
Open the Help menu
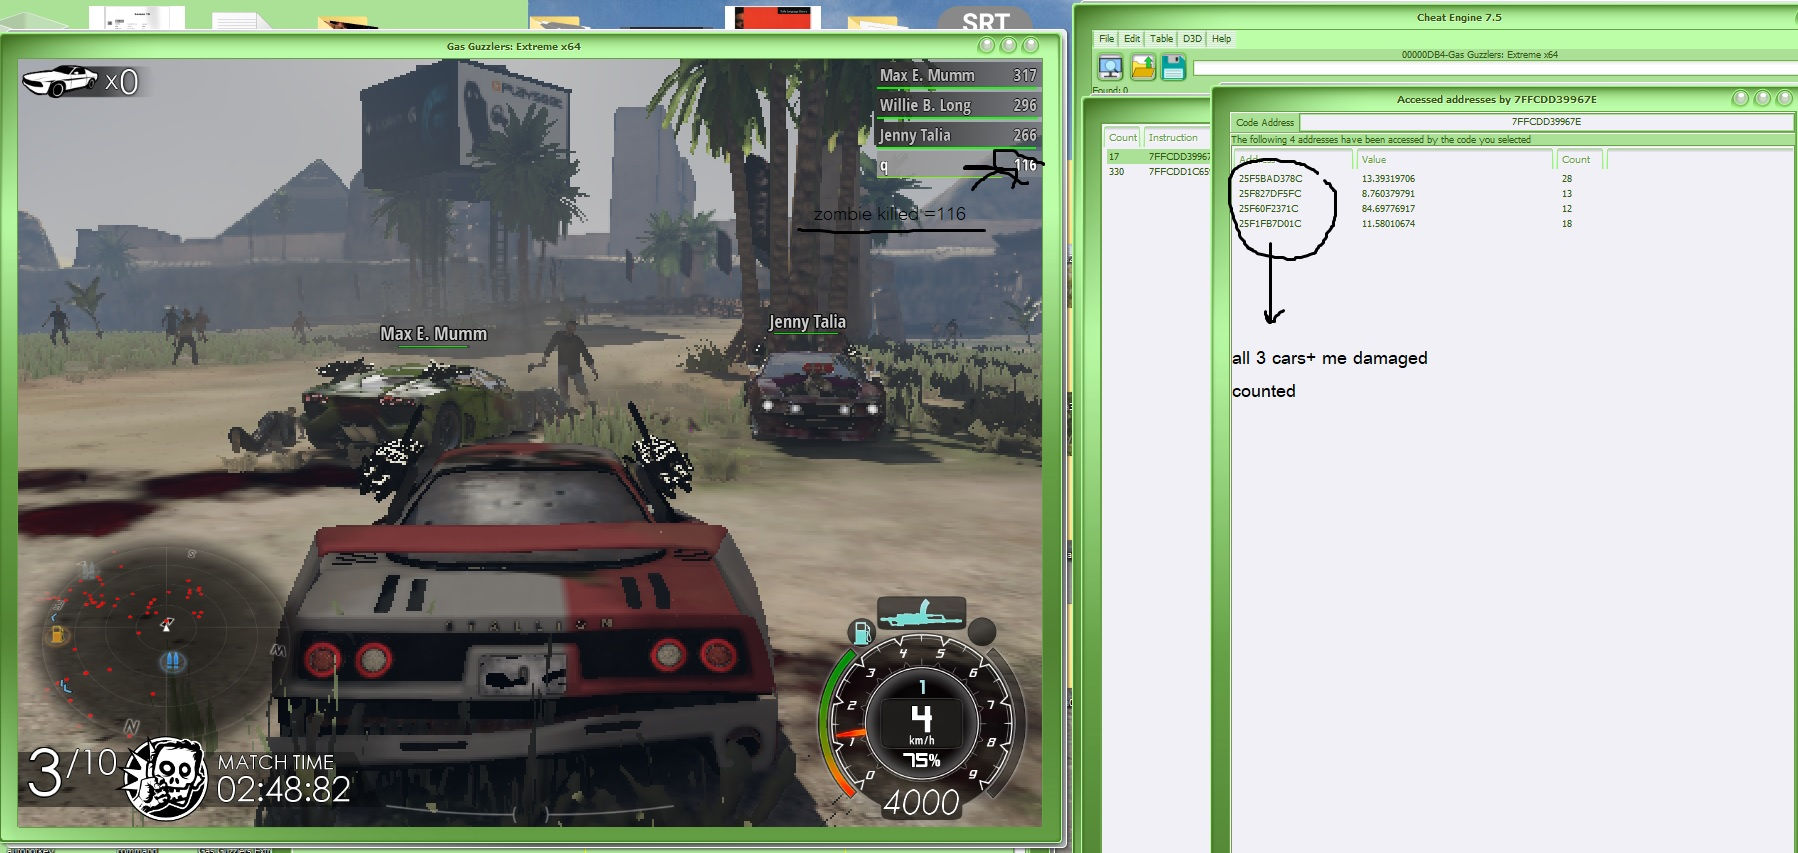(x=1222, y=39)
